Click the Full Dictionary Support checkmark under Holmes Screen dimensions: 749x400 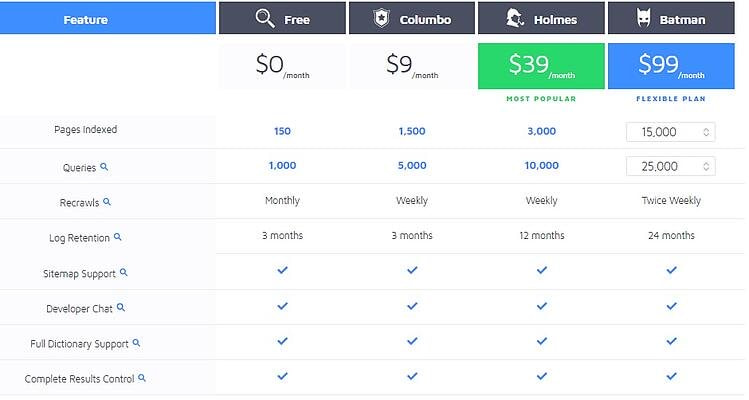coord(542,341)
